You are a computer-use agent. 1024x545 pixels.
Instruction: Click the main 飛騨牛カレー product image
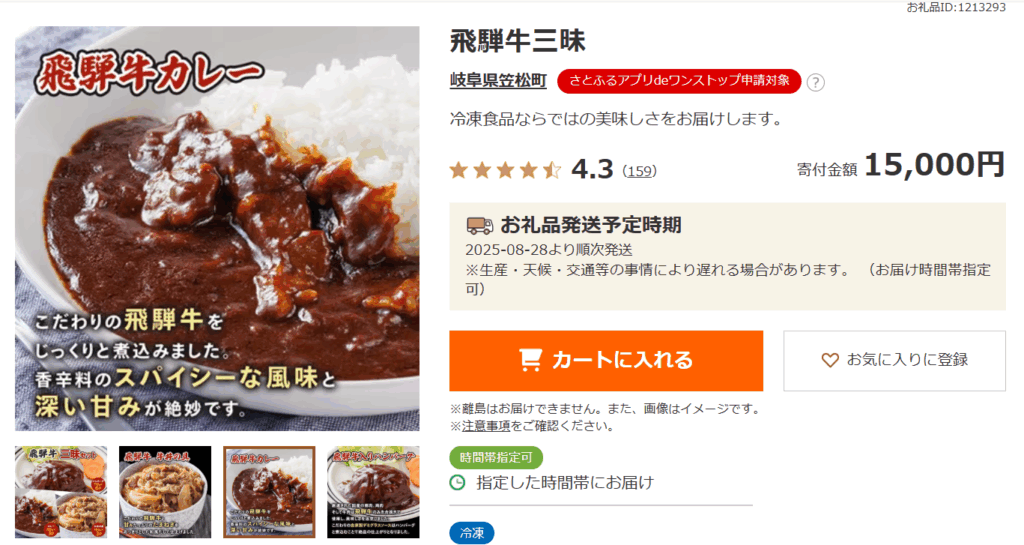click(x=217, y=228)
